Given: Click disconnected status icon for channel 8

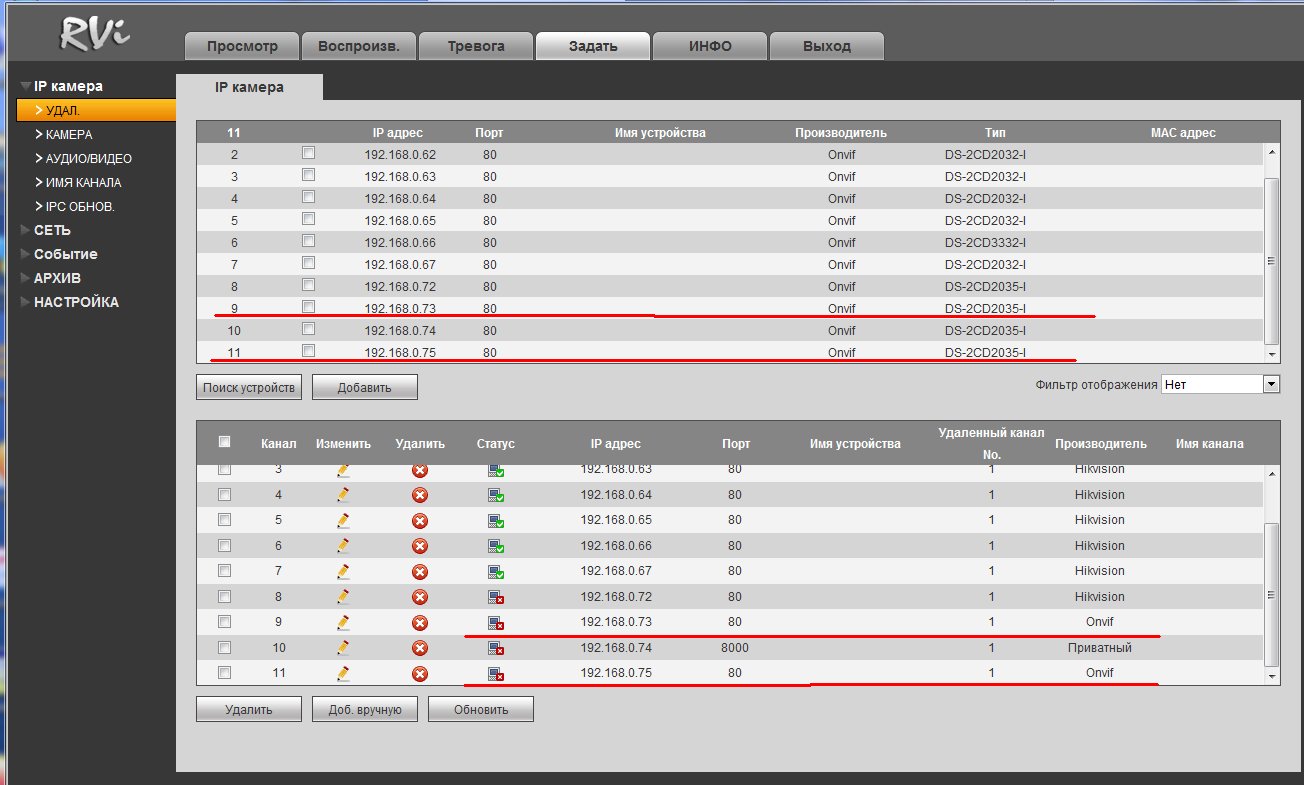Looking at the screenshot, I should (x=496, y=597).
